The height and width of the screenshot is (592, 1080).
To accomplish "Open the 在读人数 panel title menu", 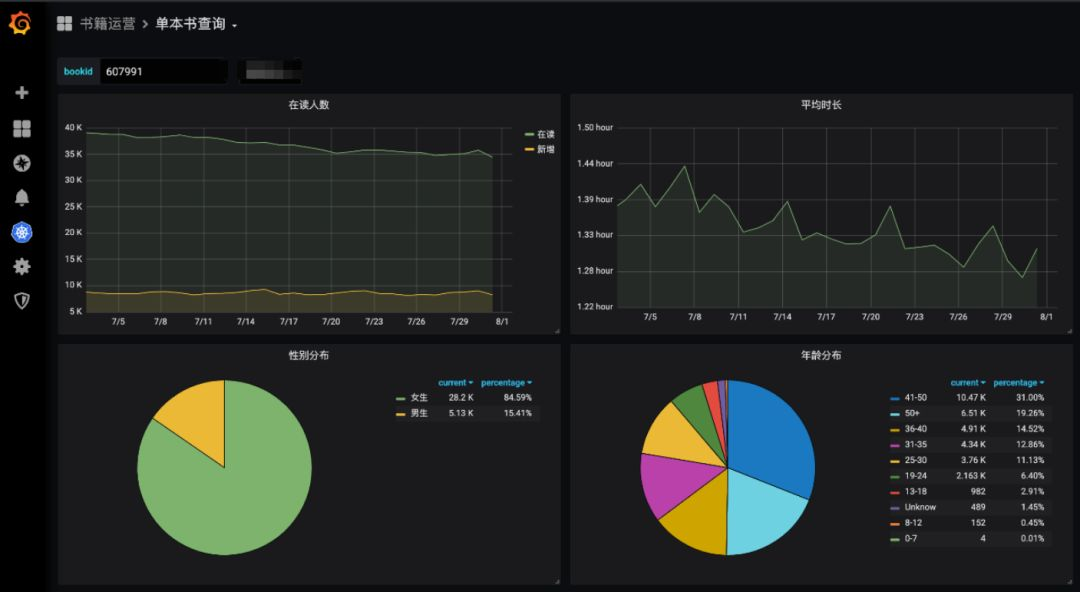I will point(309,105).
